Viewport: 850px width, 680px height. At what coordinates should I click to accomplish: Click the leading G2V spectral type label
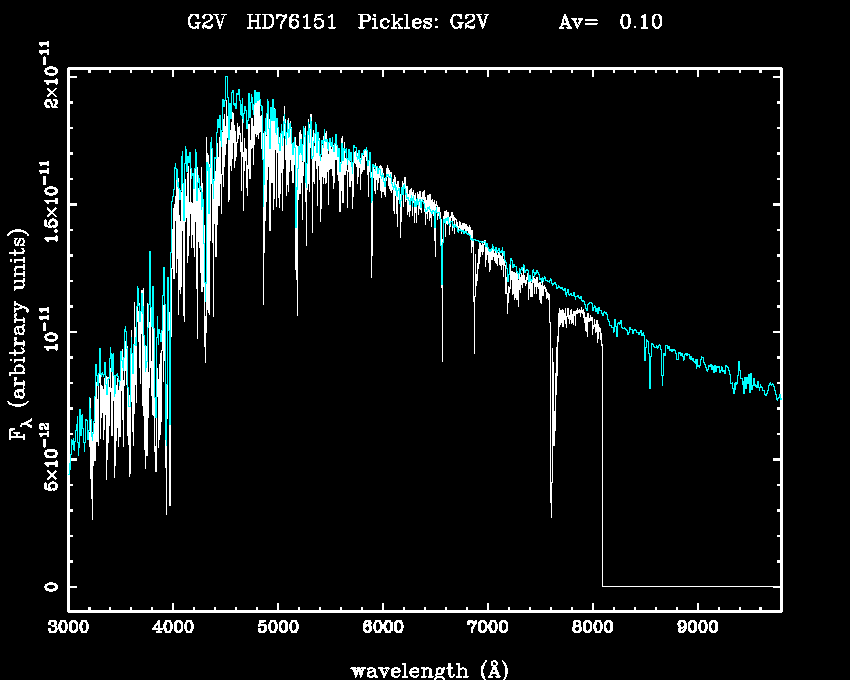coord(208,22)
